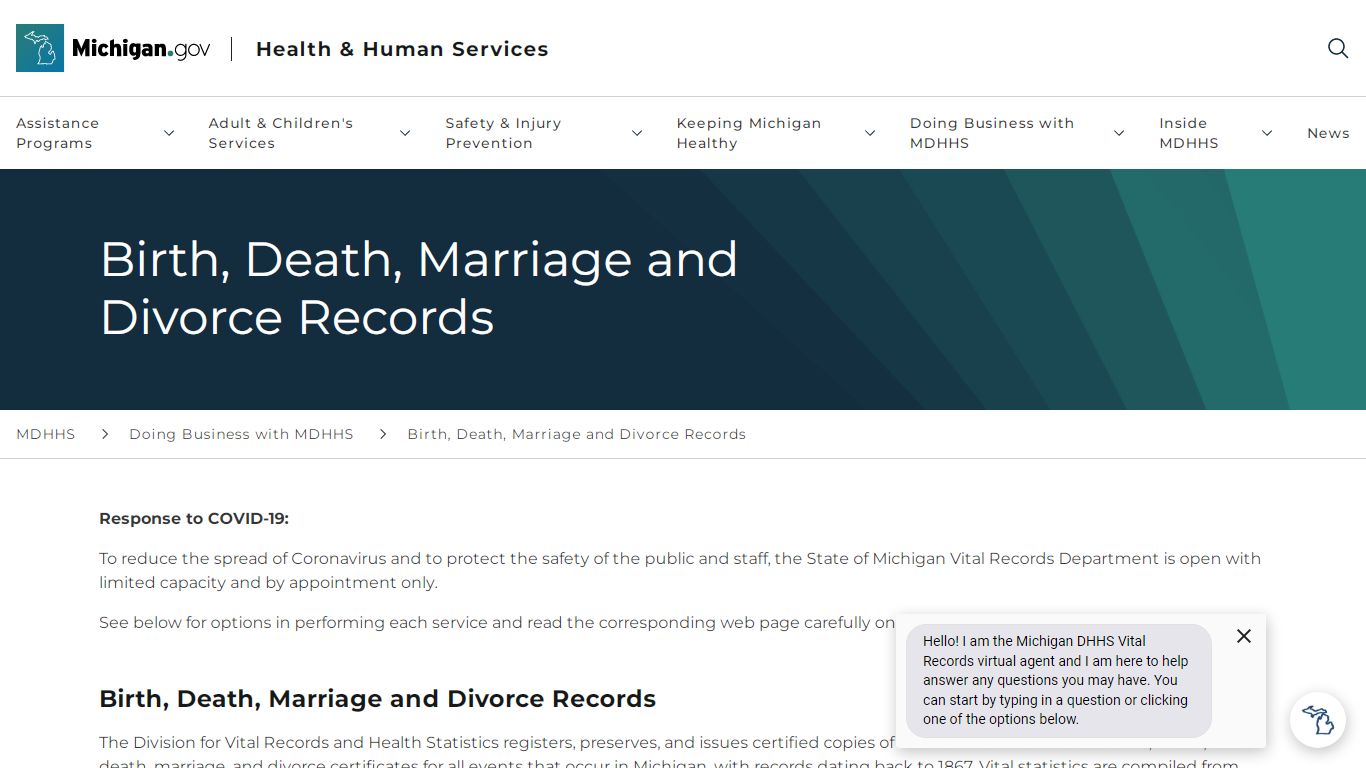Expand the Keeping Michigan Healthy chevron
This screenshot has width=1366, height=768.
click(870, 133)
